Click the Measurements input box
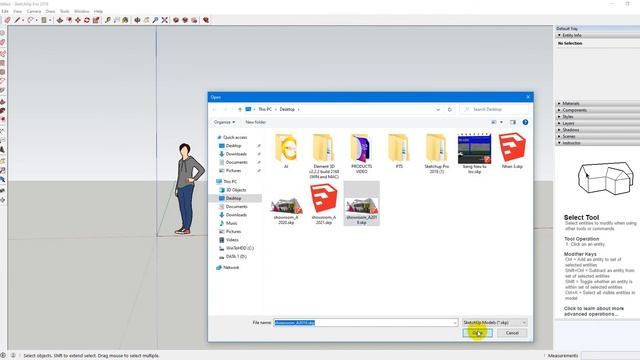This screenshot has height=360, width=640. 611,356
